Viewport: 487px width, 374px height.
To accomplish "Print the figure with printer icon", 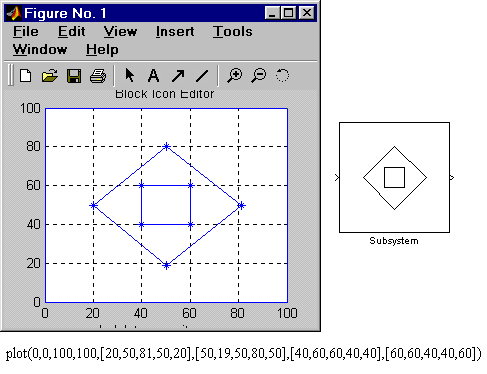I will [x=98, y=76].
